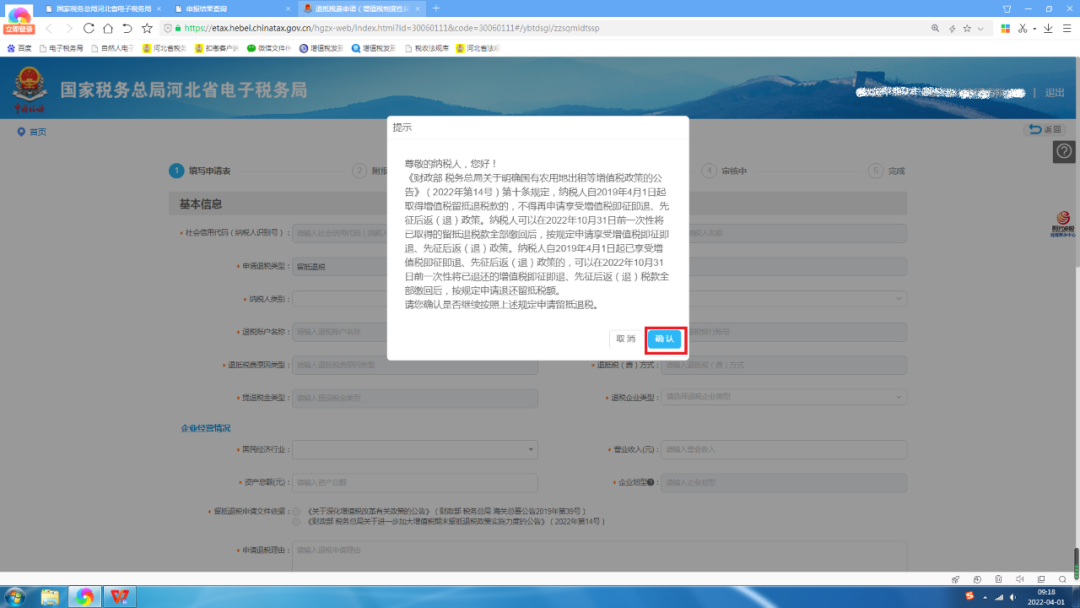Reload the page with the refresh icon
The image size is (1080, 608).
89,28
